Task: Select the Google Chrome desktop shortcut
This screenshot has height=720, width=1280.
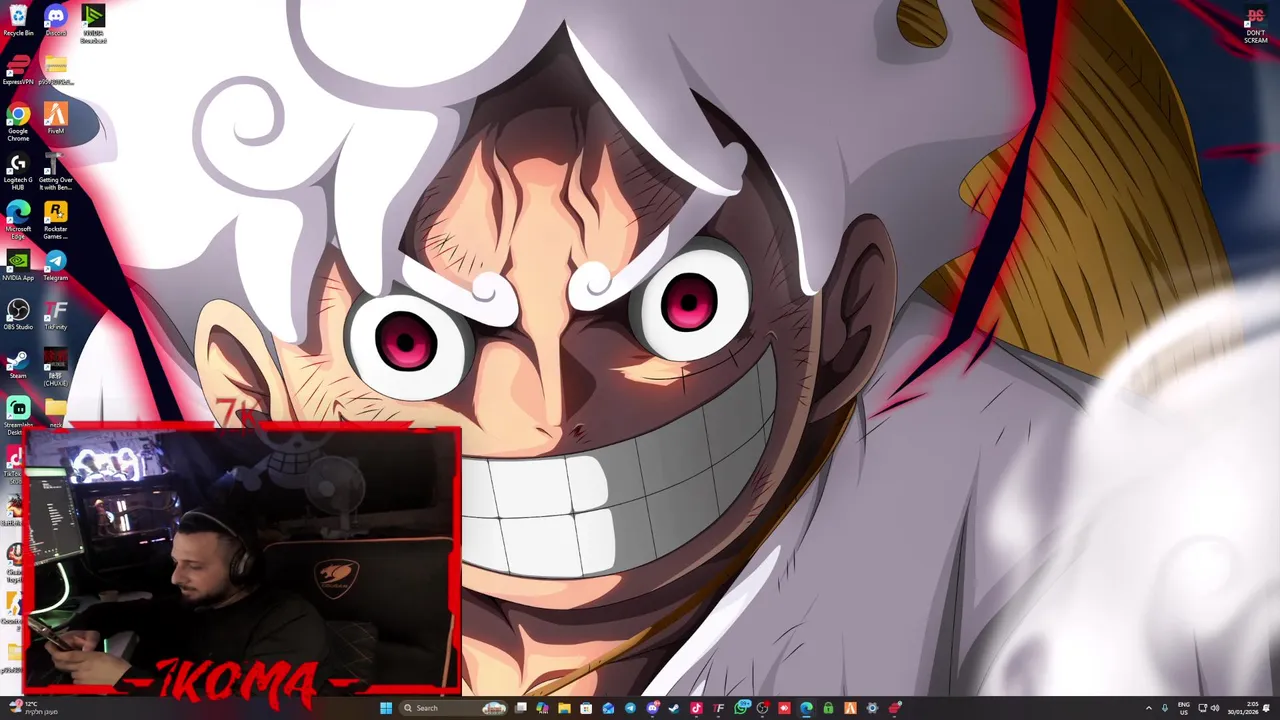Action: coord(18,122)
